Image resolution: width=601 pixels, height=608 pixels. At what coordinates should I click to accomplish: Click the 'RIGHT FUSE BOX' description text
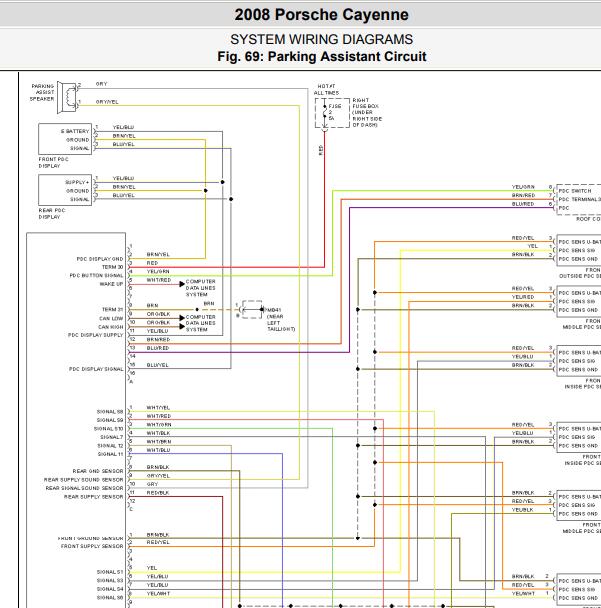[x=367, y=112]
